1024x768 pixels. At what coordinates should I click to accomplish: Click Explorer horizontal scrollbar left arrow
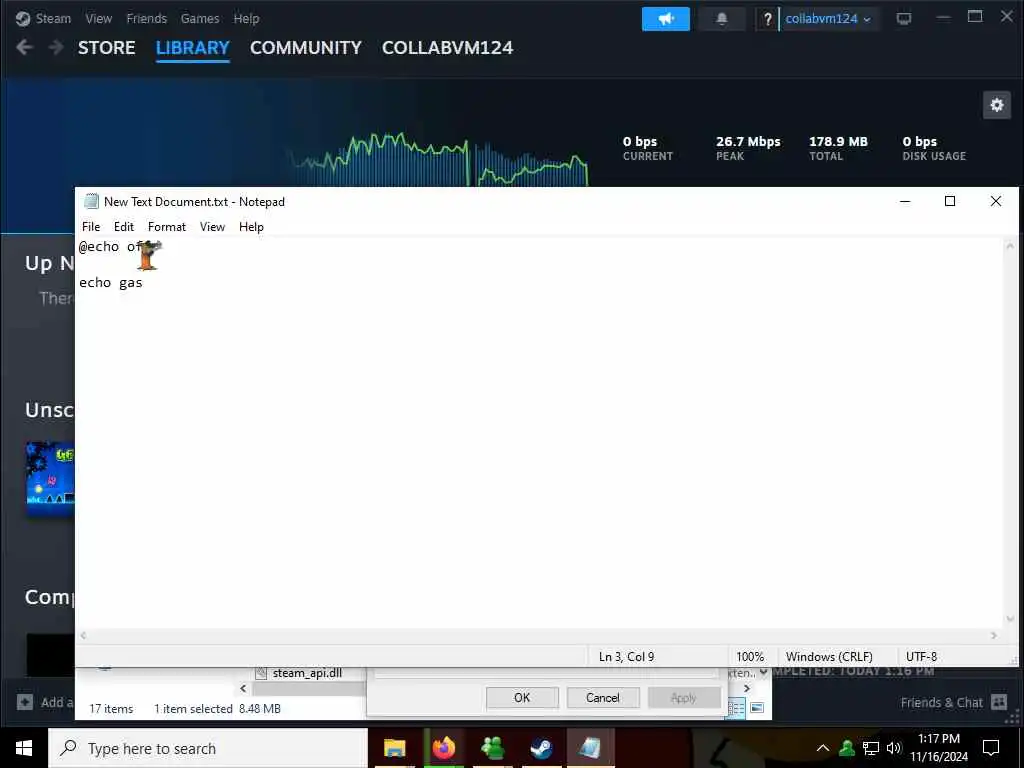(243, 688)
